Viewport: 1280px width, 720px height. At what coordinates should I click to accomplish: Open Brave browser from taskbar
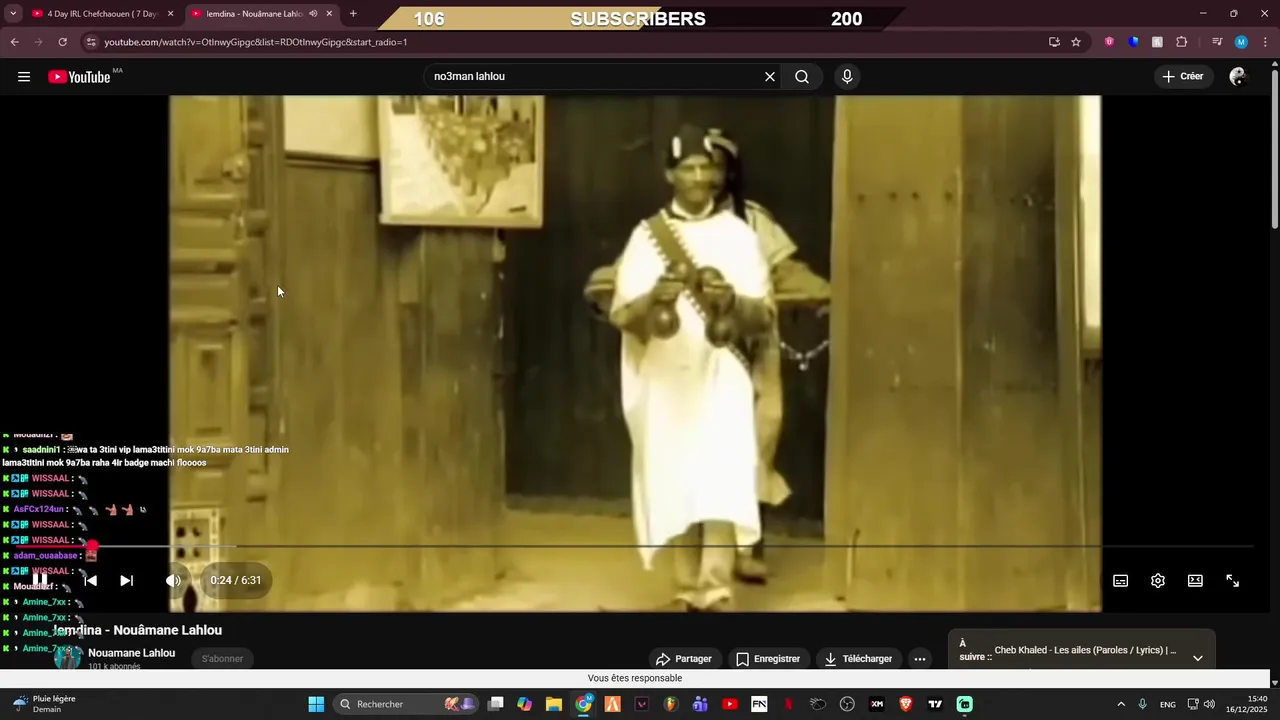(906, 704)
